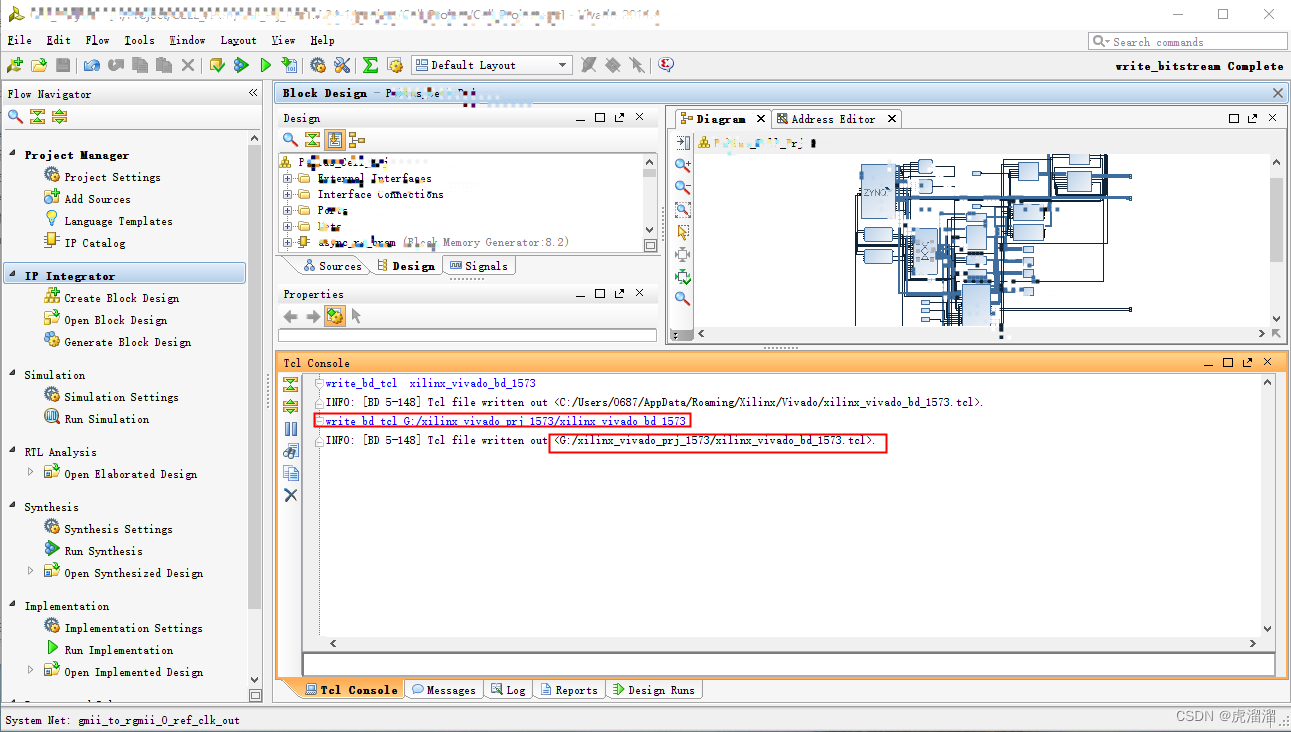The width and height of the screenshot is (1291, 732).
Task: Select the Run Implementation play icon
Action: (x=52, y=649)
